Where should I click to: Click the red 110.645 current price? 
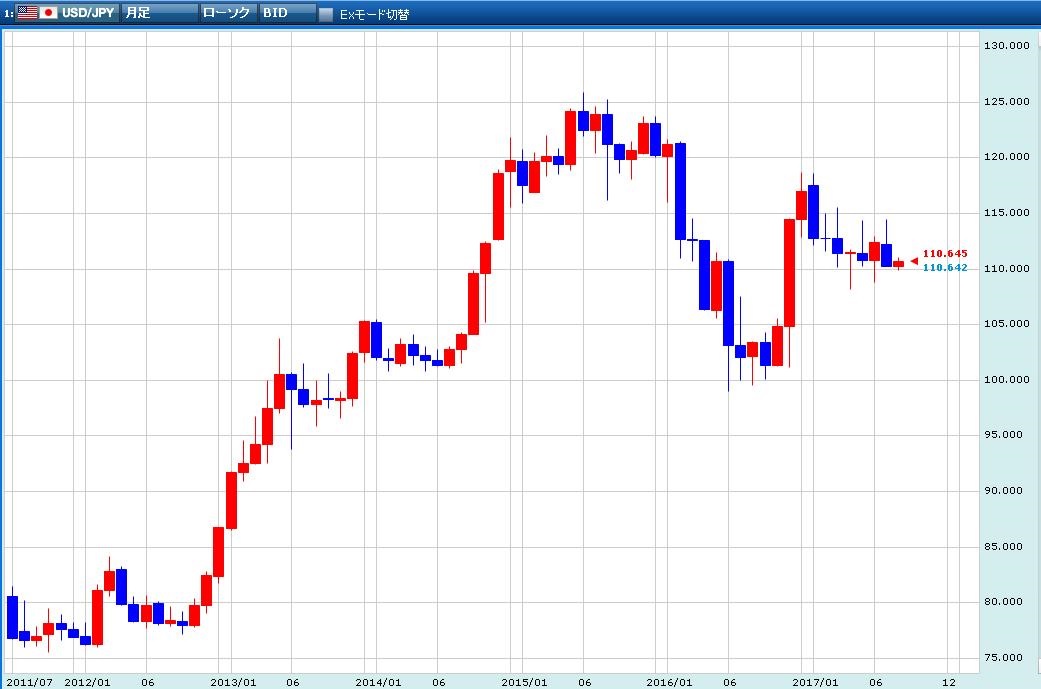pos(945,254)
